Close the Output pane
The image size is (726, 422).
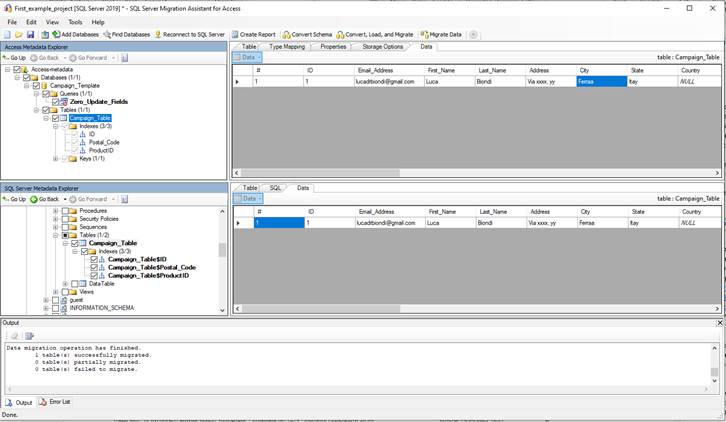[x=720, y=323]
